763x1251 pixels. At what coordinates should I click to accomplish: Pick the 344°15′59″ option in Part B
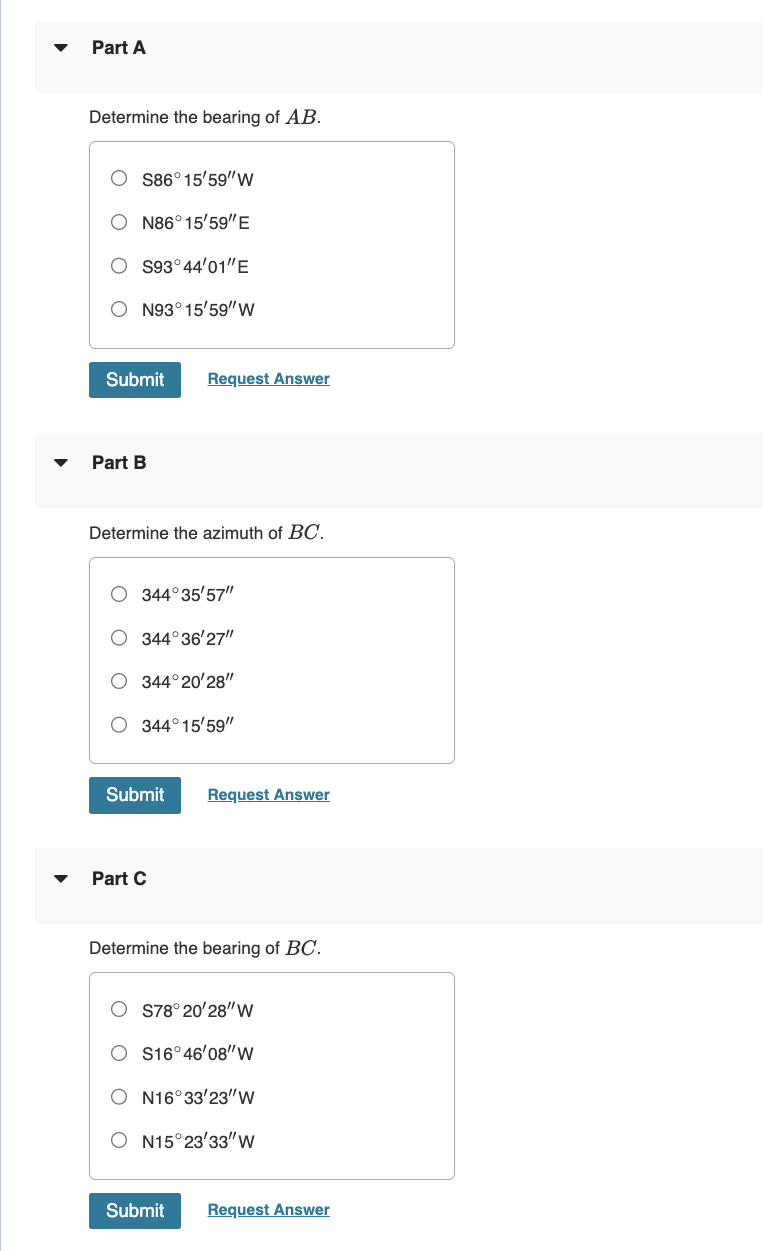[x=119, y=724]
